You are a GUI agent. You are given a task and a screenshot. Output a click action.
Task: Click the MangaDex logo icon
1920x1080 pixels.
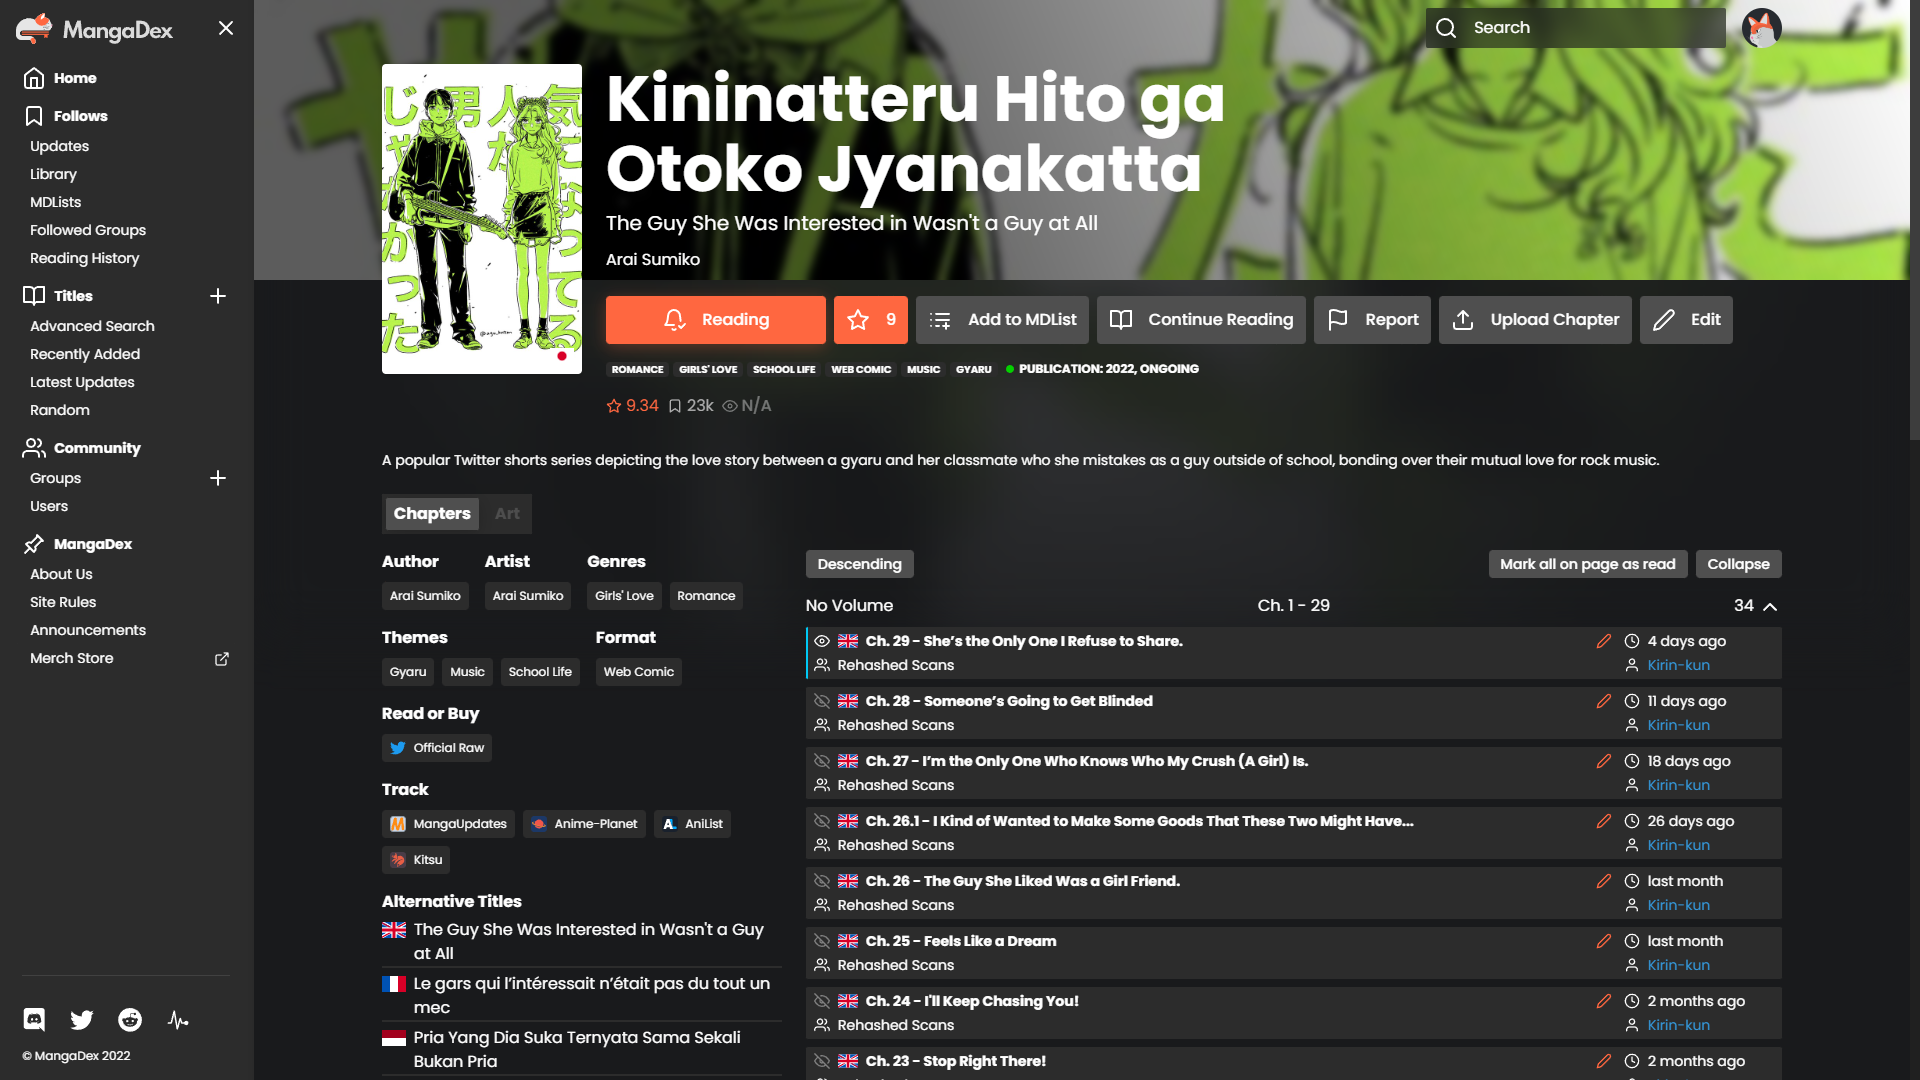coord(34,29)
